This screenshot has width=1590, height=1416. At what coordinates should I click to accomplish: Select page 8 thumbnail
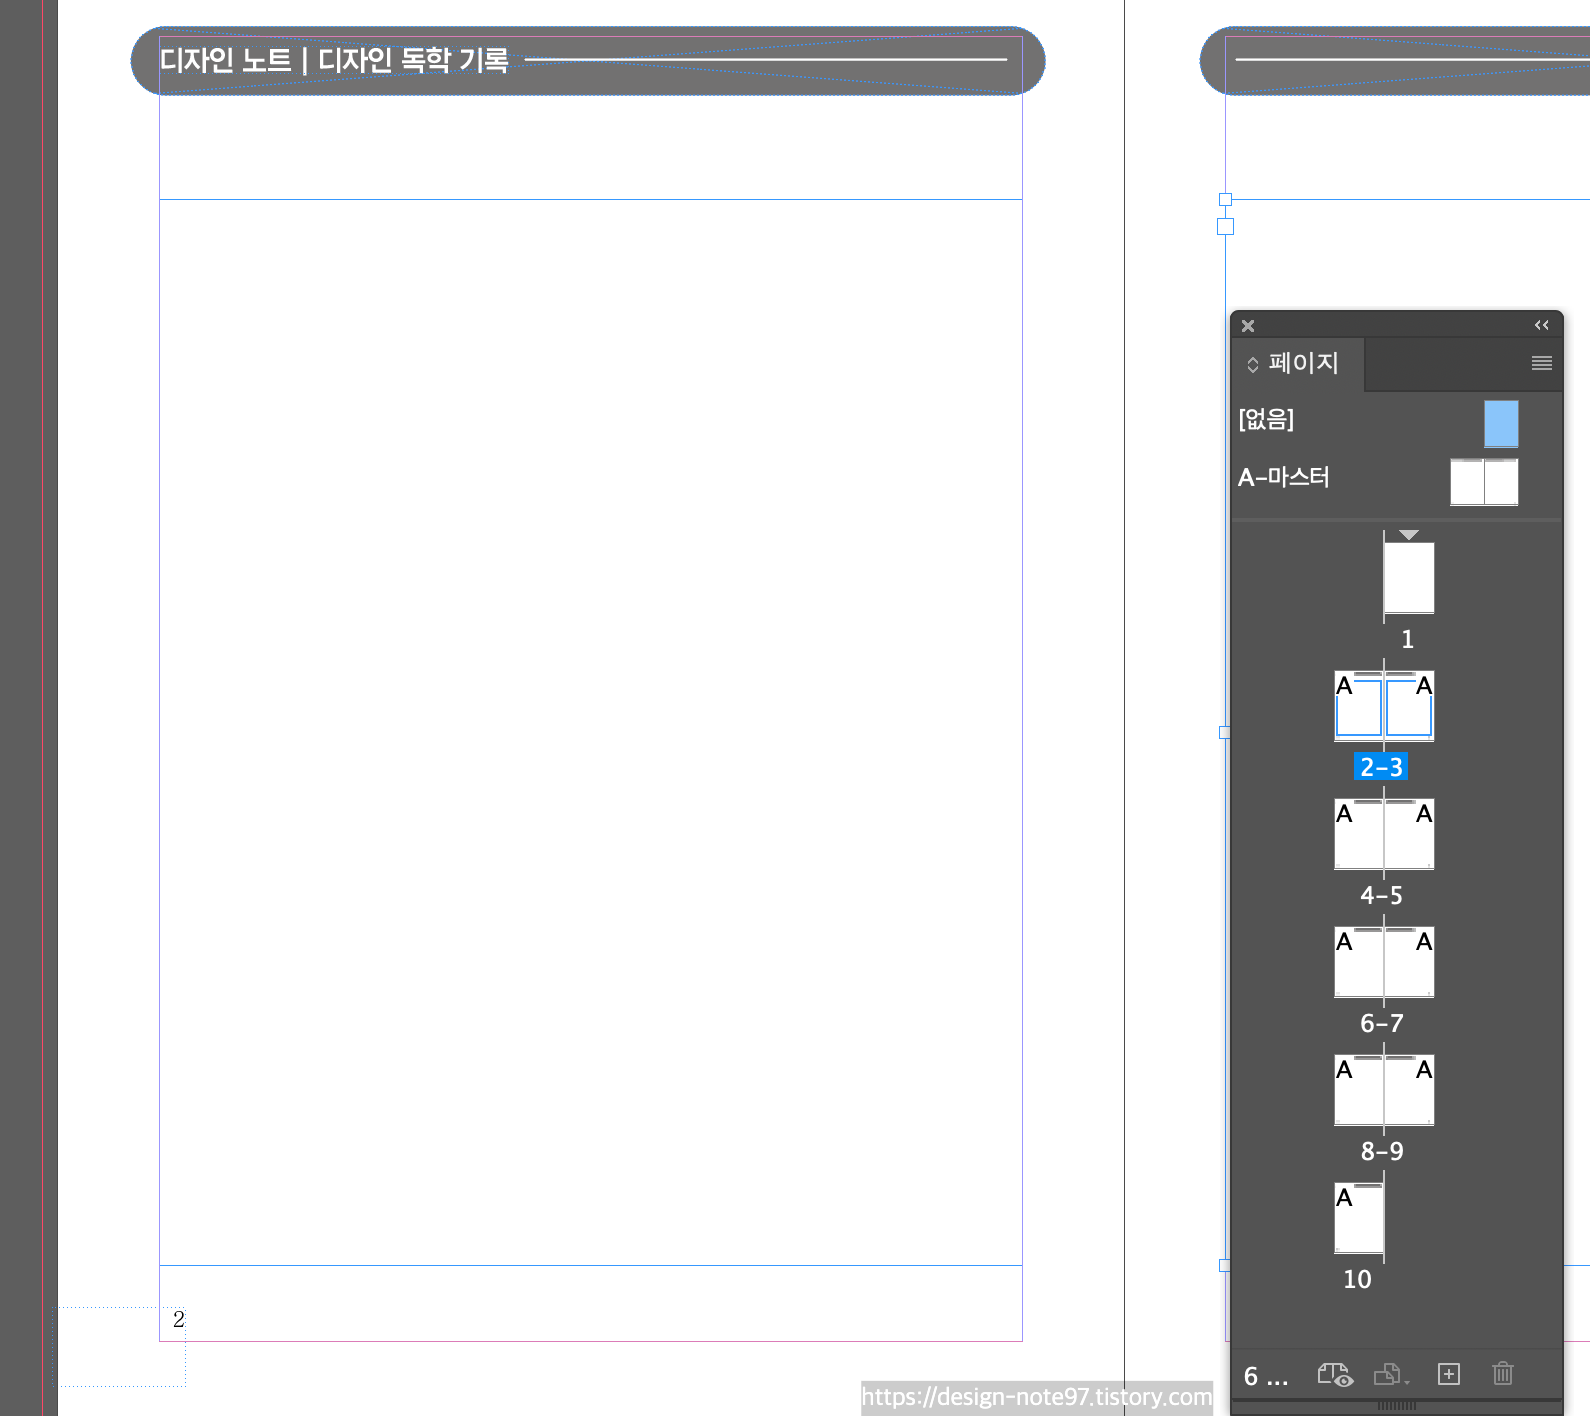coord(1359,1090)
